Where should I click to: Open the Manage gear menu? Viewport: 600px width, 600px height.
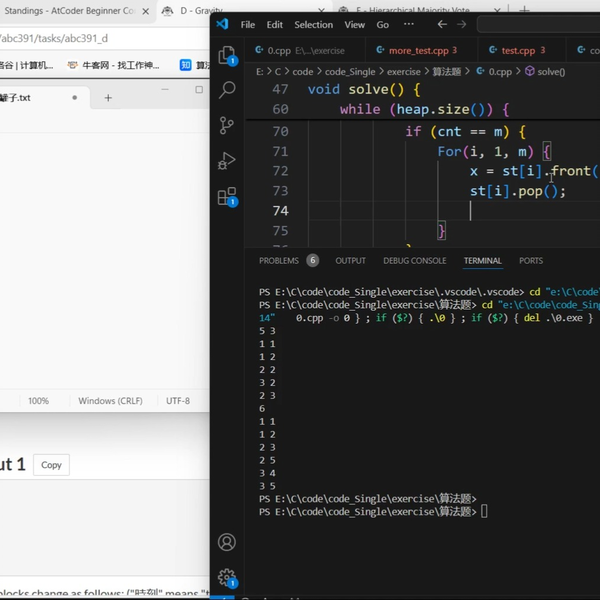[227, 577]
